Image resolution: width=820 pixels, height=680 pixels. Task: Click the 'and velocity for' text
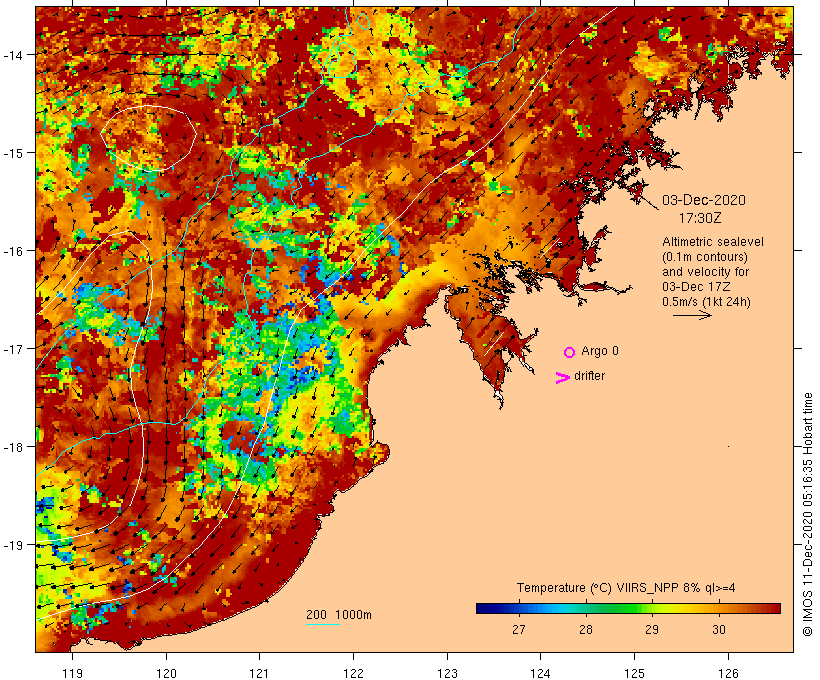[x=705, y=272]
